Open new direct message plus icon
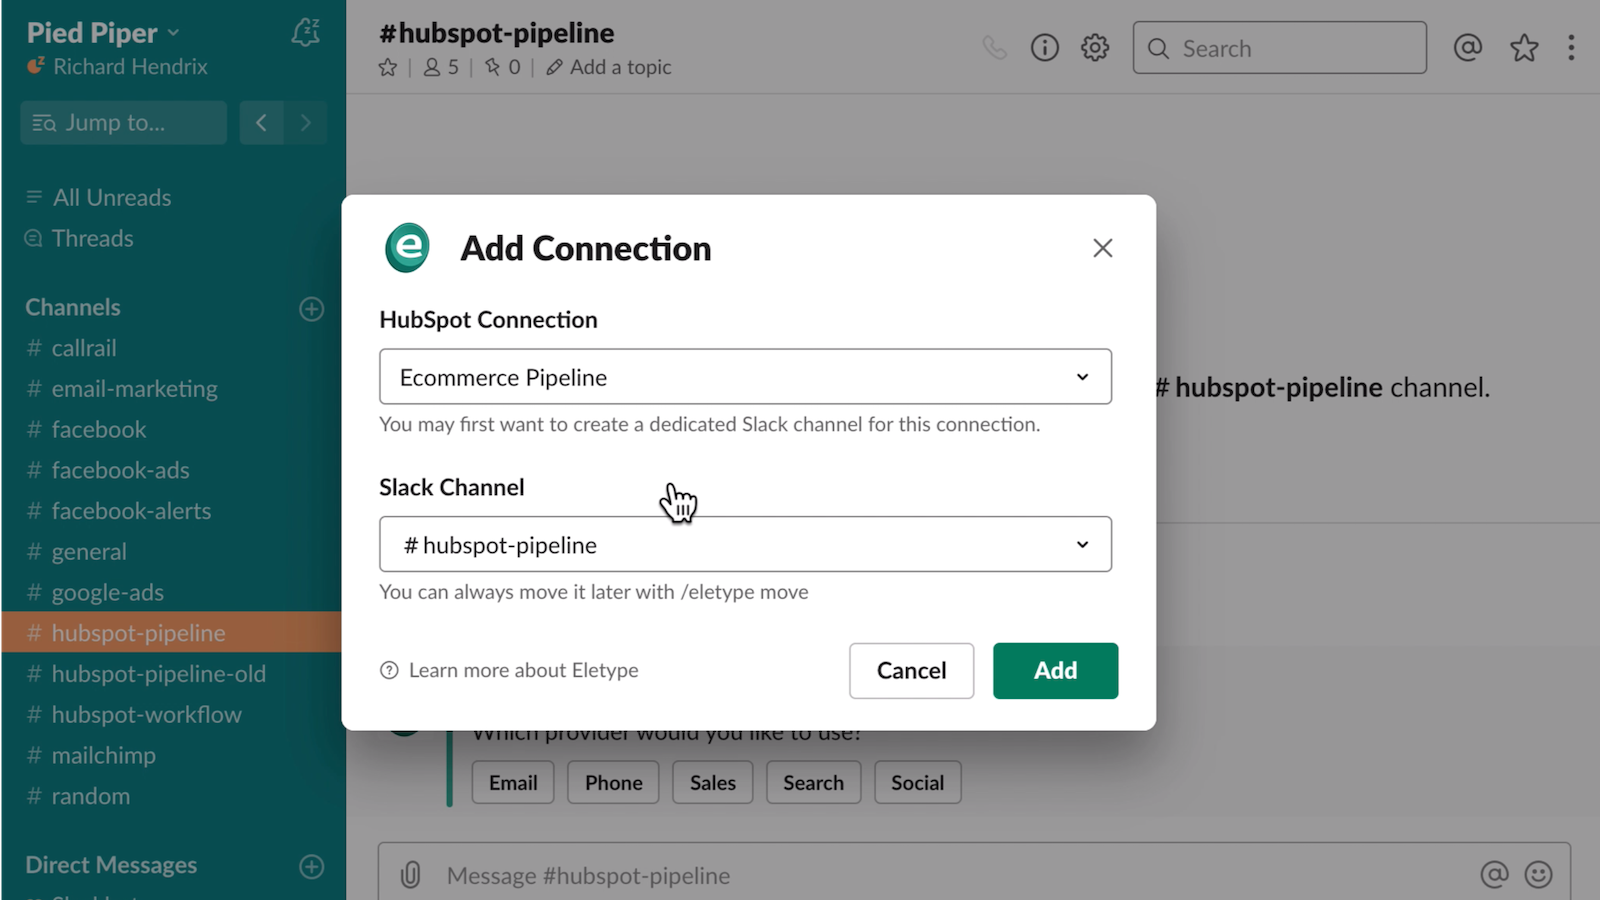Screen dimensions: 1600x900 (311, 866)
